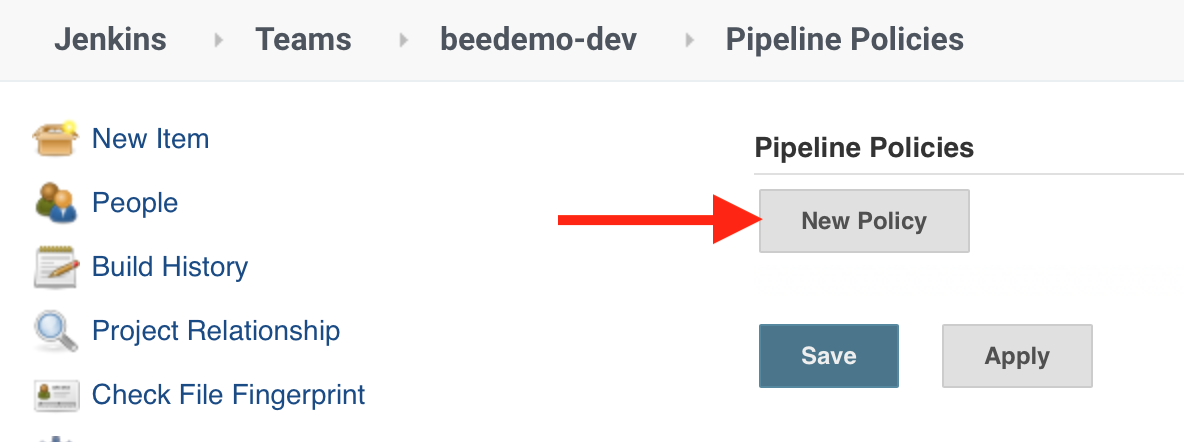1184x442 pixels.
Task: Navigate to beedemo-dev breadcrumb
Action: coord(538,39)
